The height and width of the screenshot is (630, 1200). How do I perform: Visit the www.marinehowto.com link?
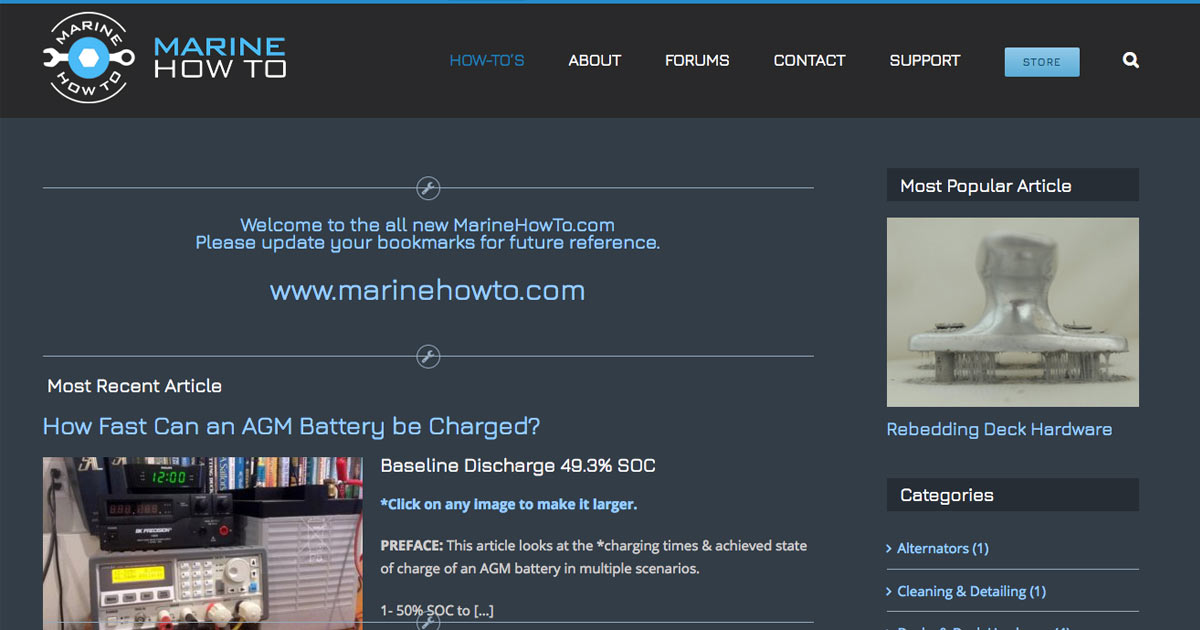click(x=427, y=291)
